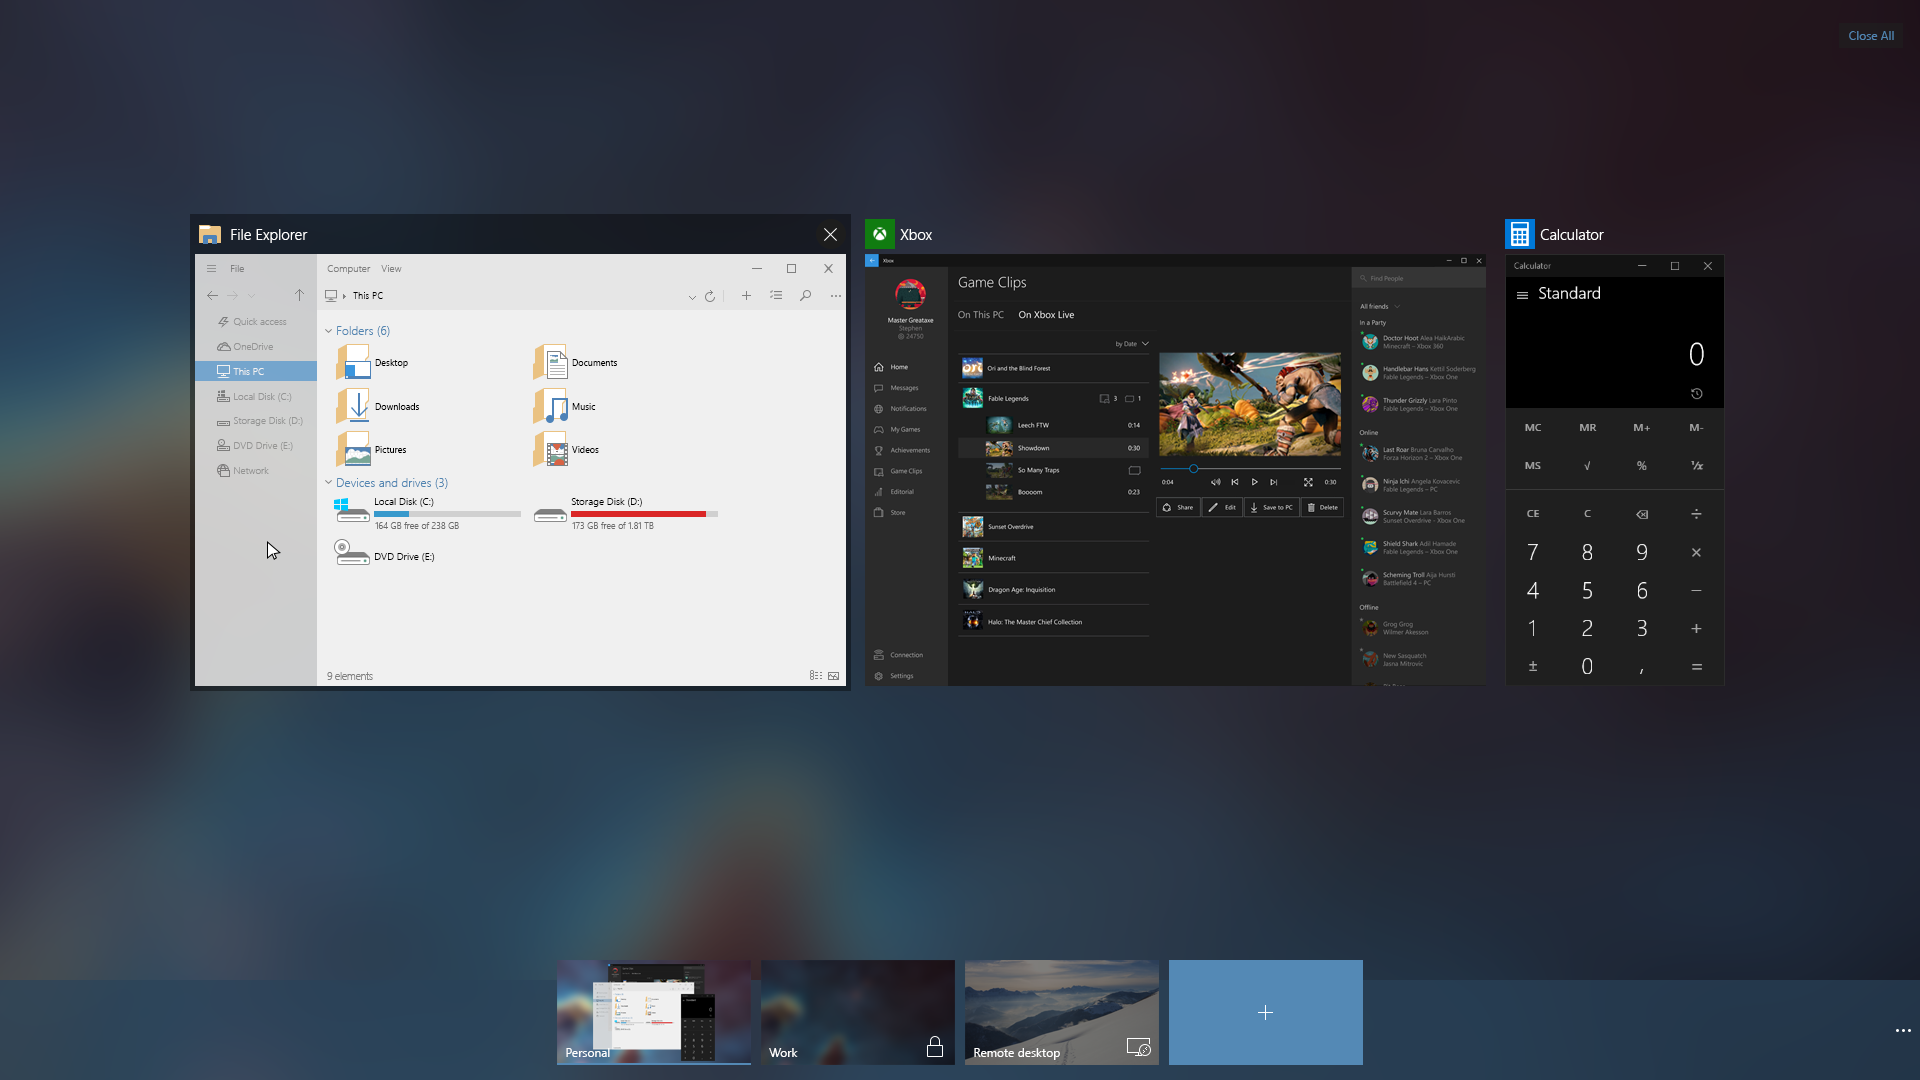
Task: Switch to large thumbnails view in File Explorer status bar
Action: 833,676
